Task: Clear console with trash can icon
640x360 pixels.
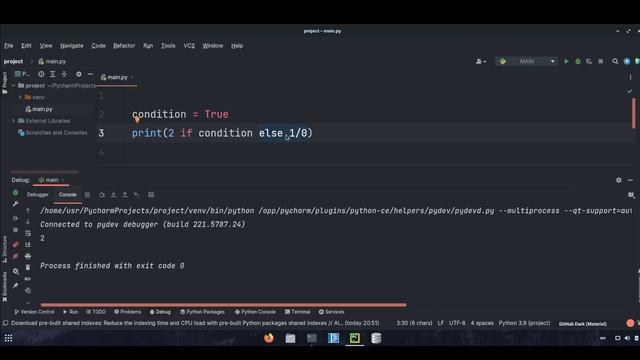Action: point(28,267)
